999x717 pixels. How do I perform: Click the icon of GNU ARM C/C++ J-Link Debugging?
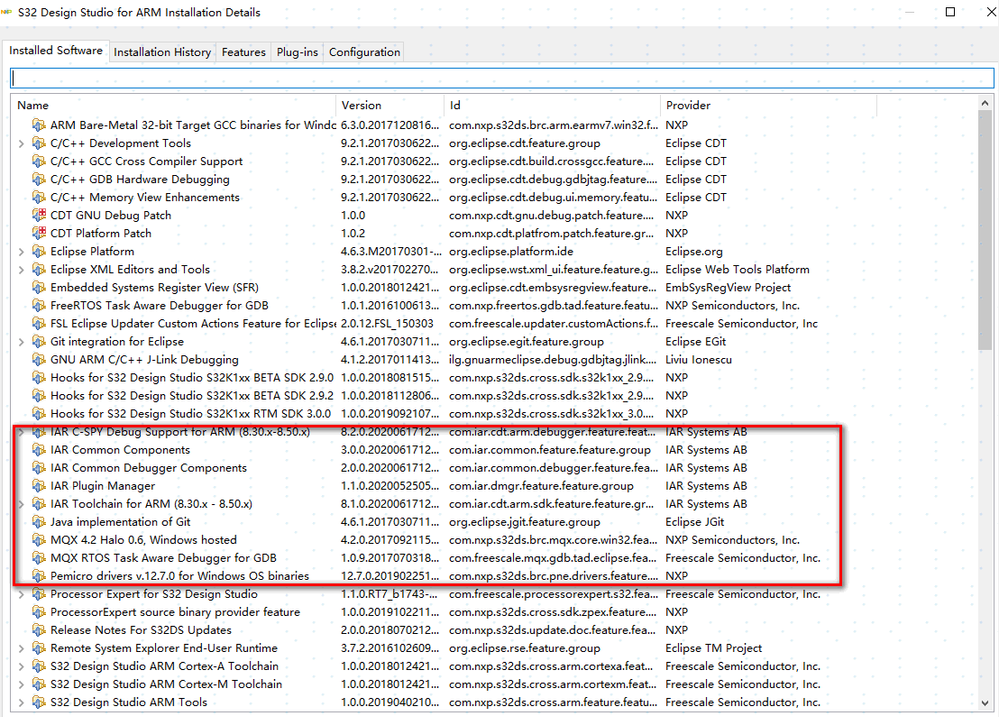click(x=39, y=359)
